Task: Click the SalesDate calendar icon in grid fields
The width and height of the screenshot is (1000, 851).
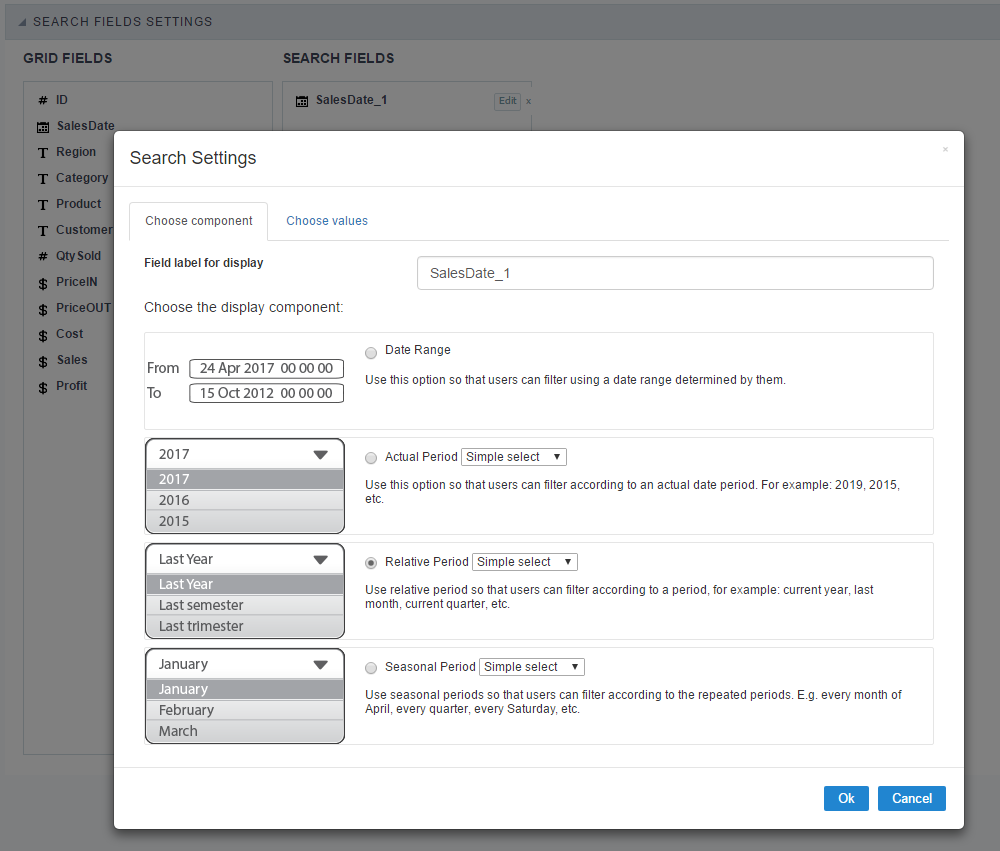Action: (x=43, y=127)
